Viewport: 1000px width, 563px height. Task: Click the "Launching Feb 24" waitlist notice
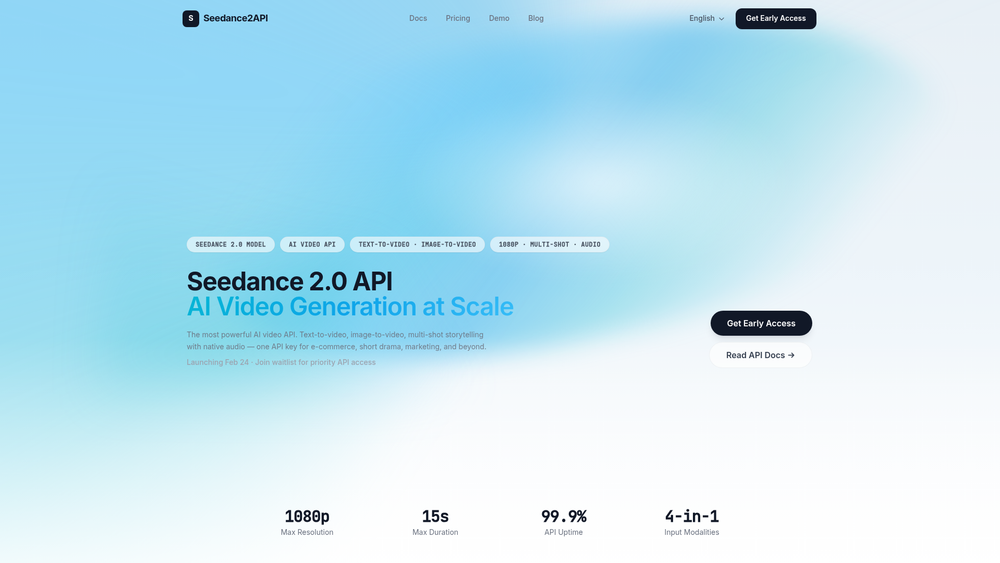(x=281, y=362)
